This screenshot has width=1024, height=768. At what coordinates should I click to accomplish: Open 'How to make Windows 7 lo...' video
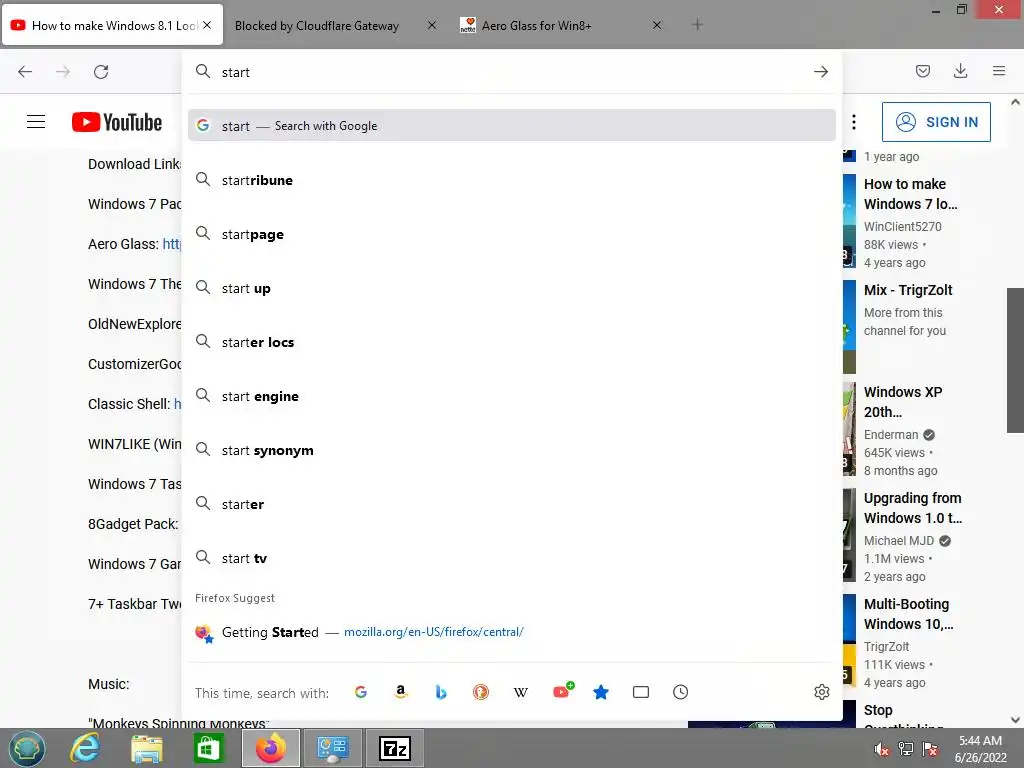point(910,194)
